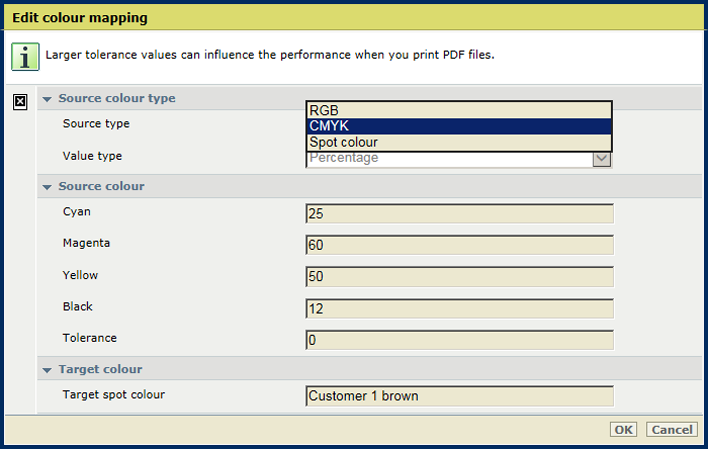Click the Target colour heading text

100,369
